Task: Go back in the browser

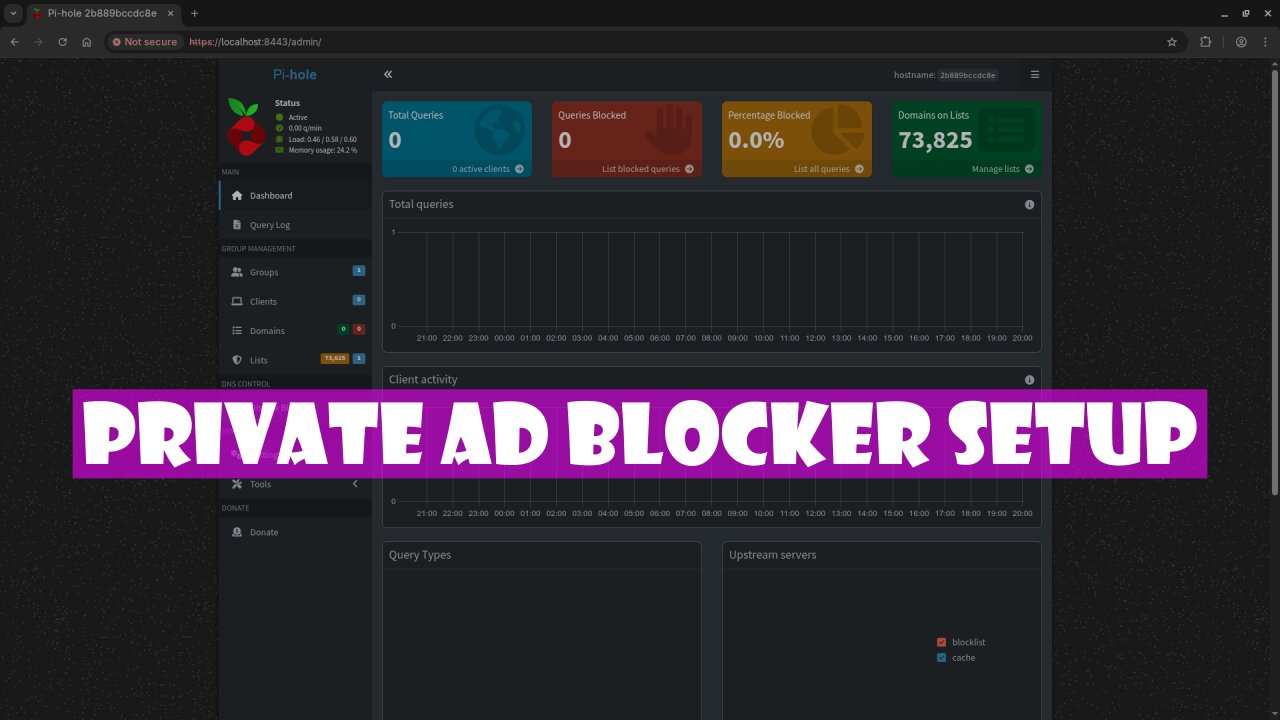Action: pos(15,42)
